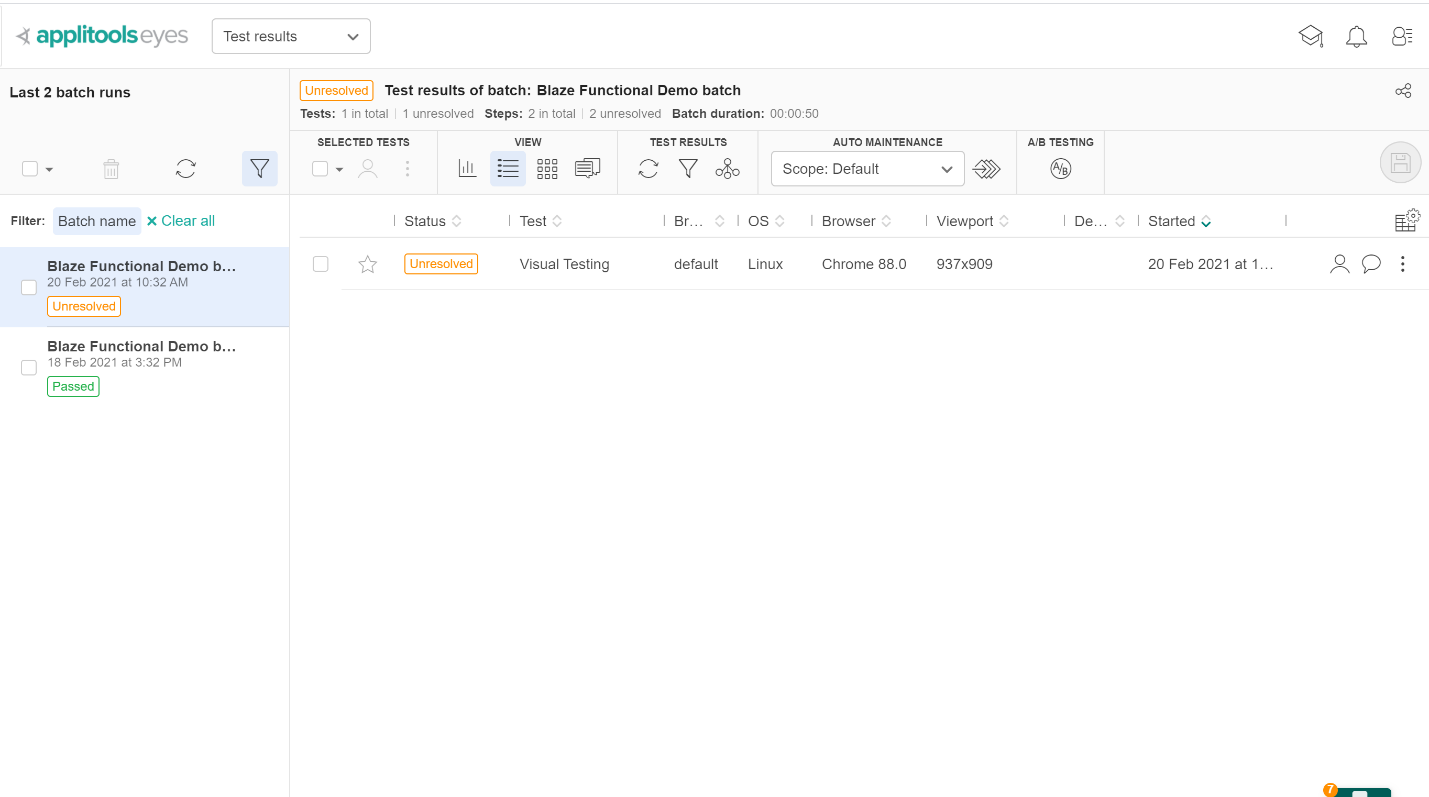Delete selected batches with trash icon
Image resolution: width=1429 pixels, height=797 pixels.
pyautogui.click(x=111, y=169)
